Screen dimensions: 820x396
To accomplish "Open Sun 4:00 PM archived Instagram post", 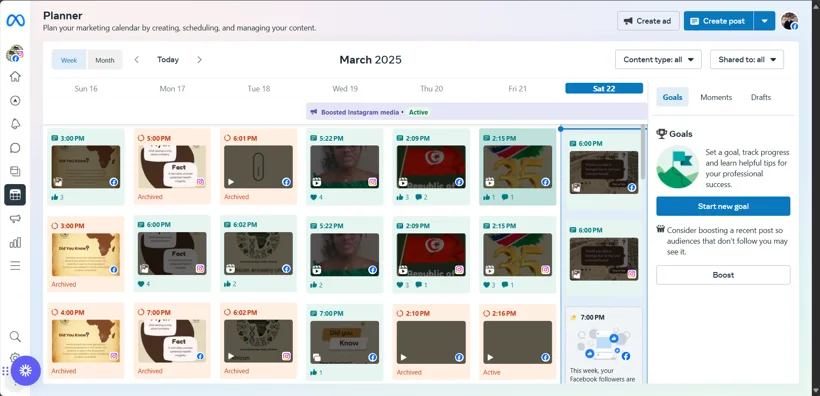I will click(86, 341).
